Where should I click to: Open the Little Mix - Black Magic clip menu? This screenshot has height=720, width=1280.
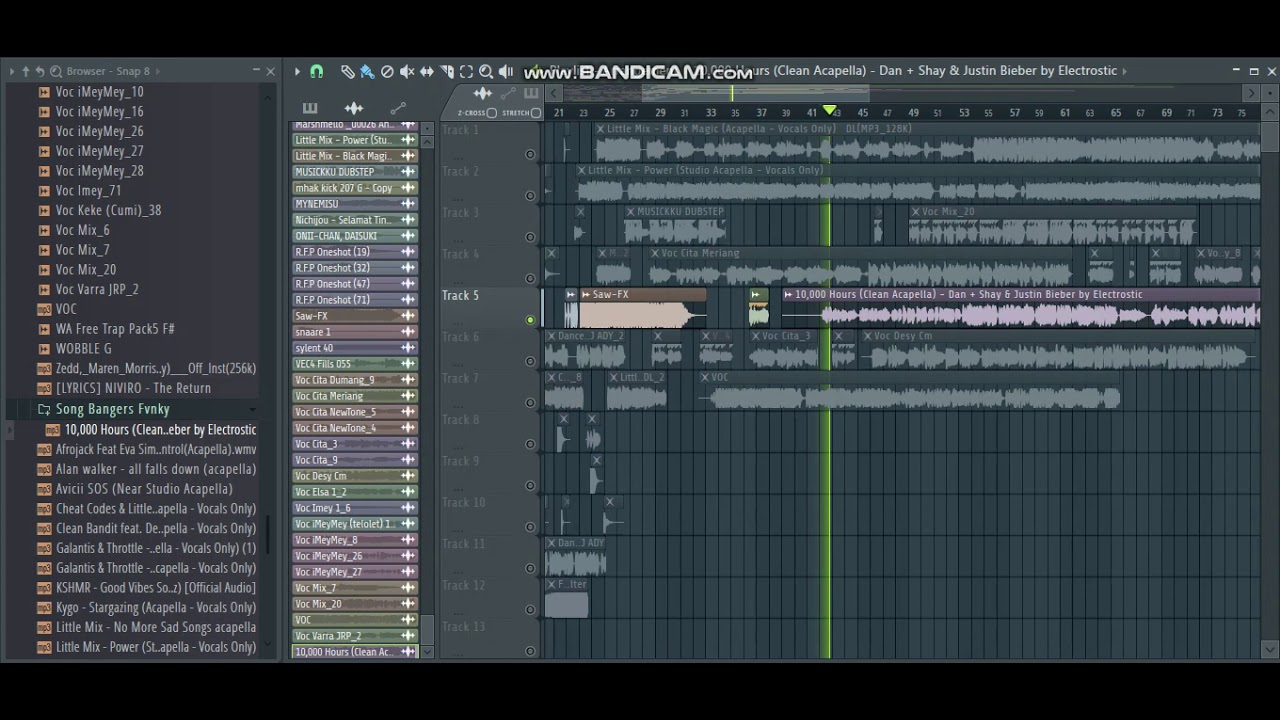click(x=600, y=129)
